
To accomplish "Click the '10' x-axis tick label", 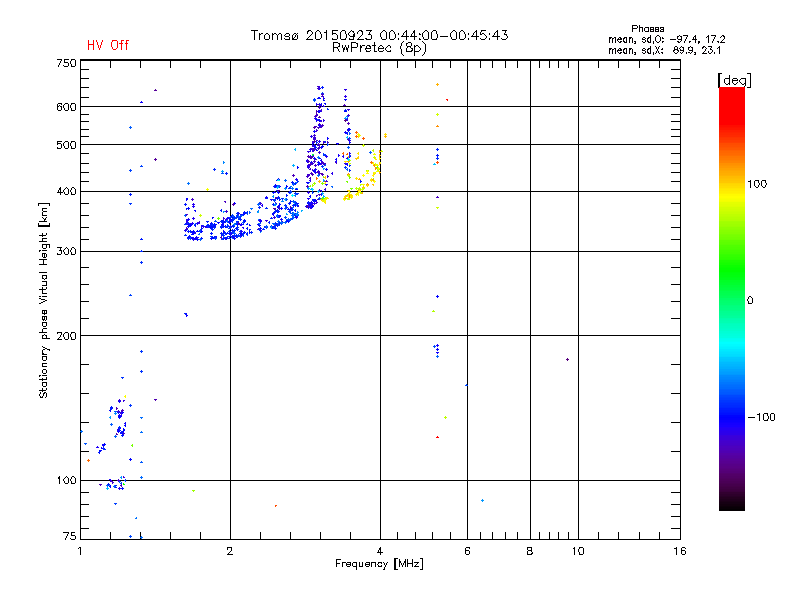I will pyautogui.click(x=578, y=551).
